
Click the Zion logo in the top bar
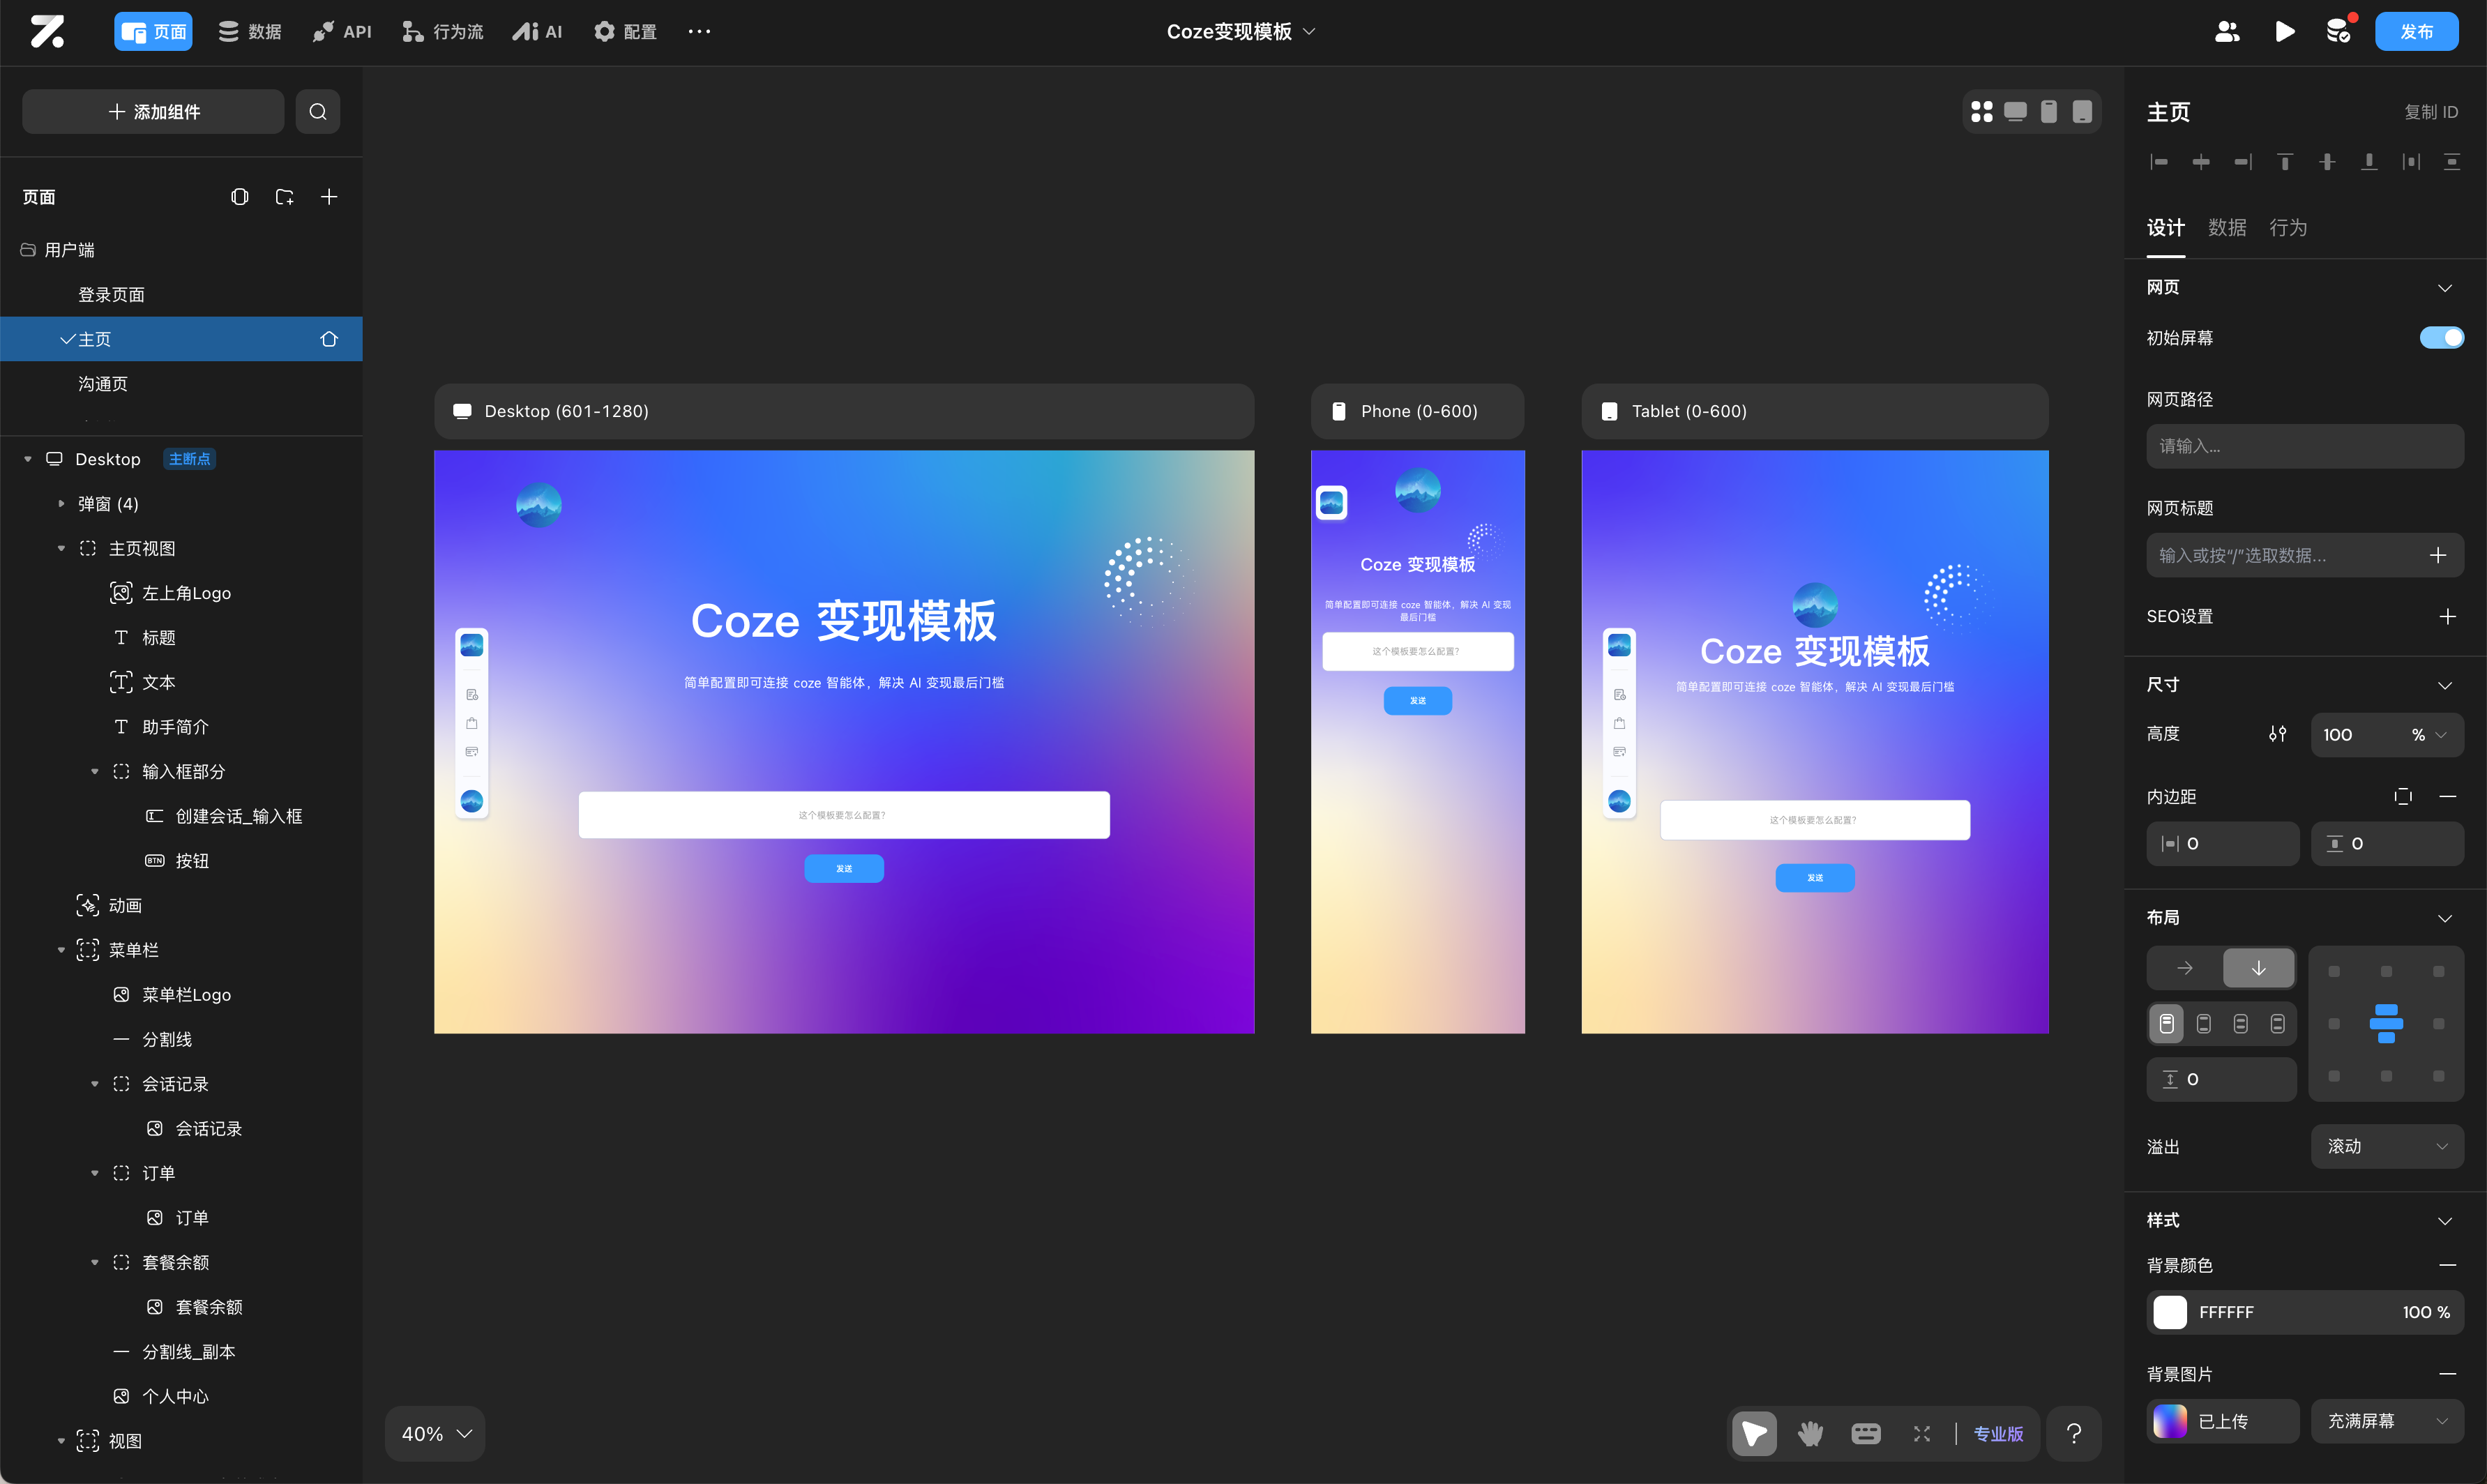47,31
